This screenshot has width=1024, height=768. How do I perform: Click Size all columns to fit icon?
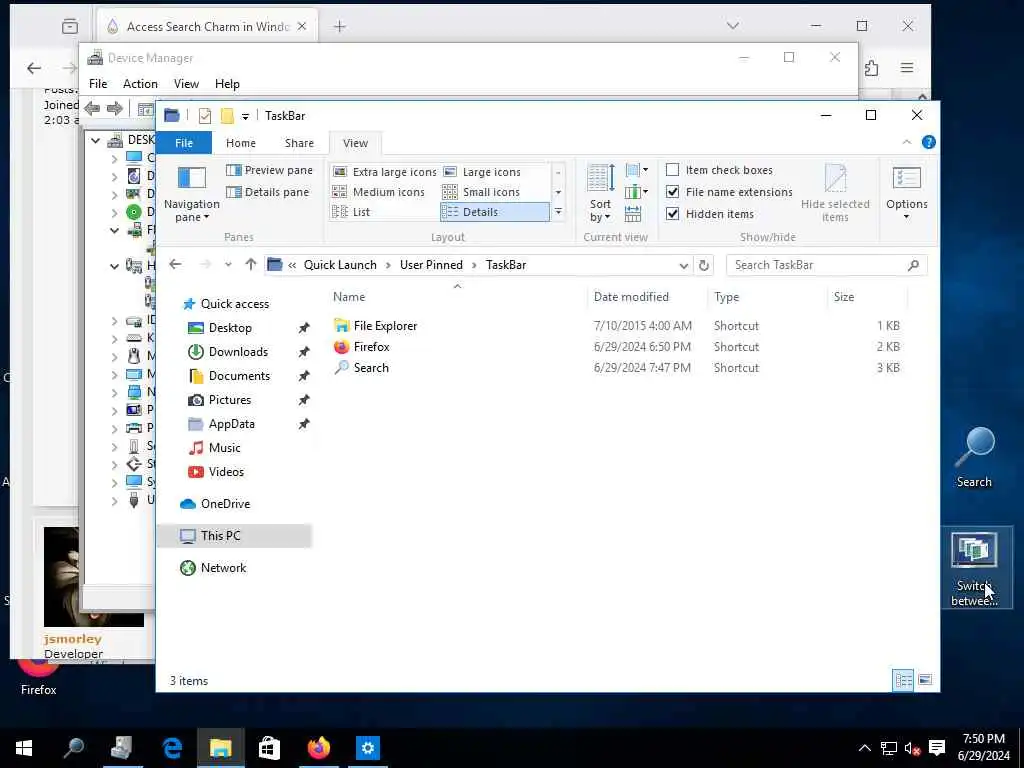coord(633,214)
